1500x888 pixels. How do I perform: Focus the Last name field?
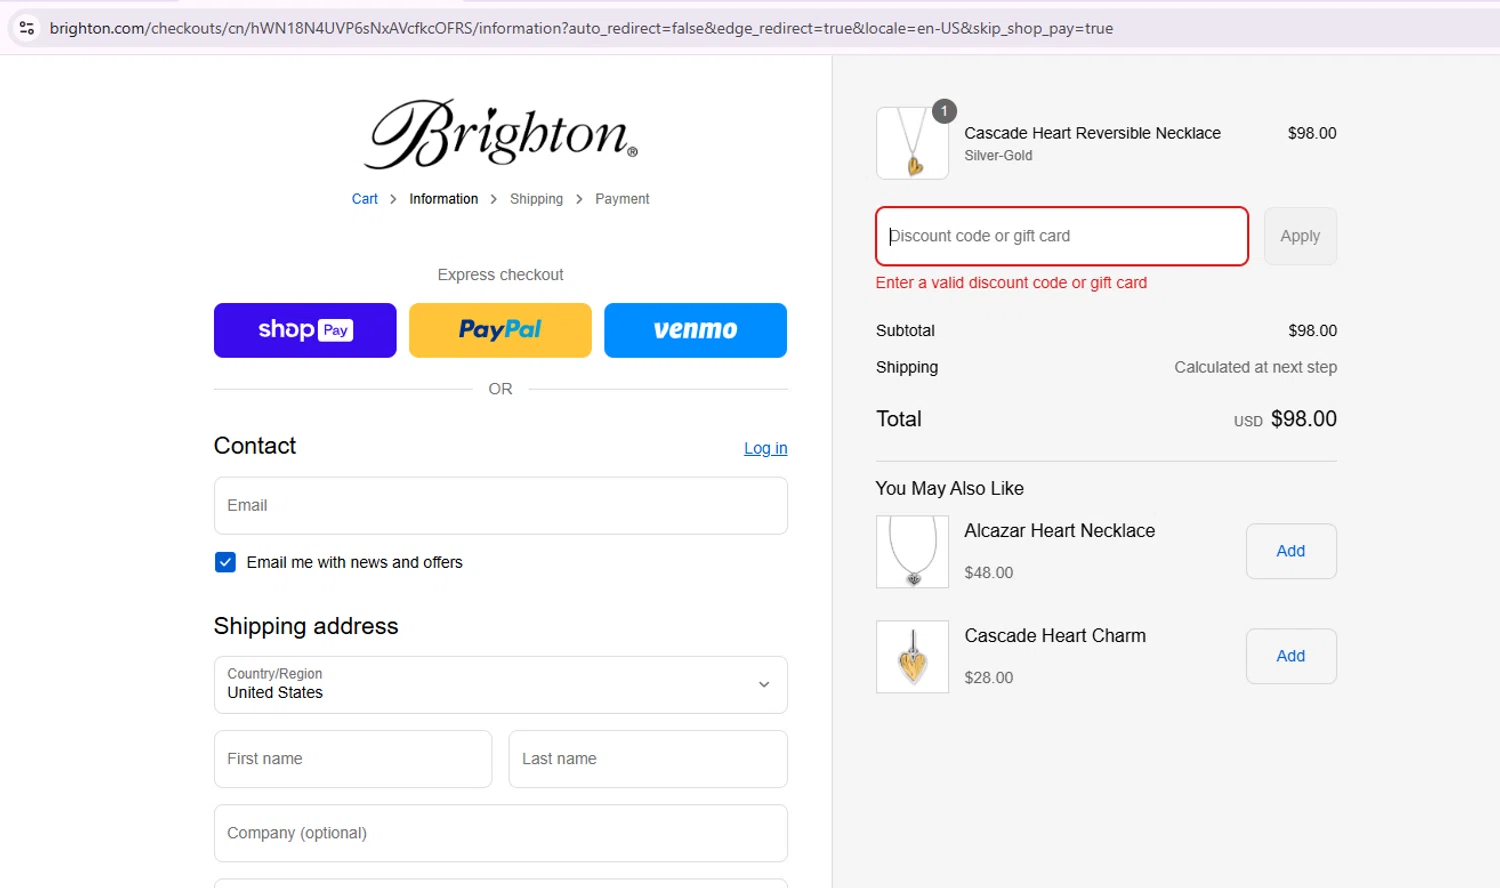point(648,759)
